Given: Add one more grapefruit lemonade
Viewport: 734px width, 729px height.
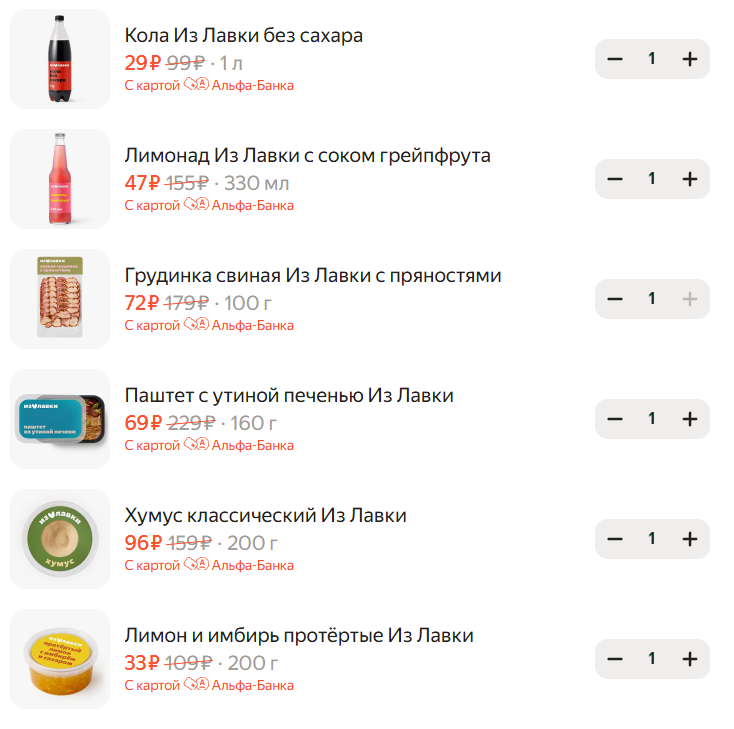Looking at the screenshot, I should tap(689, 179).
